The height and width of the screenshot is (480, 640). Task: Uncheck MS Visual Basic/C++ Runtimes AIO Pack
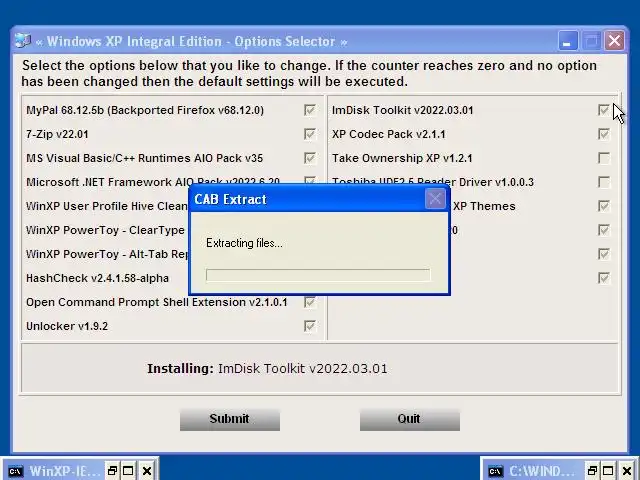tap(310, 158)
